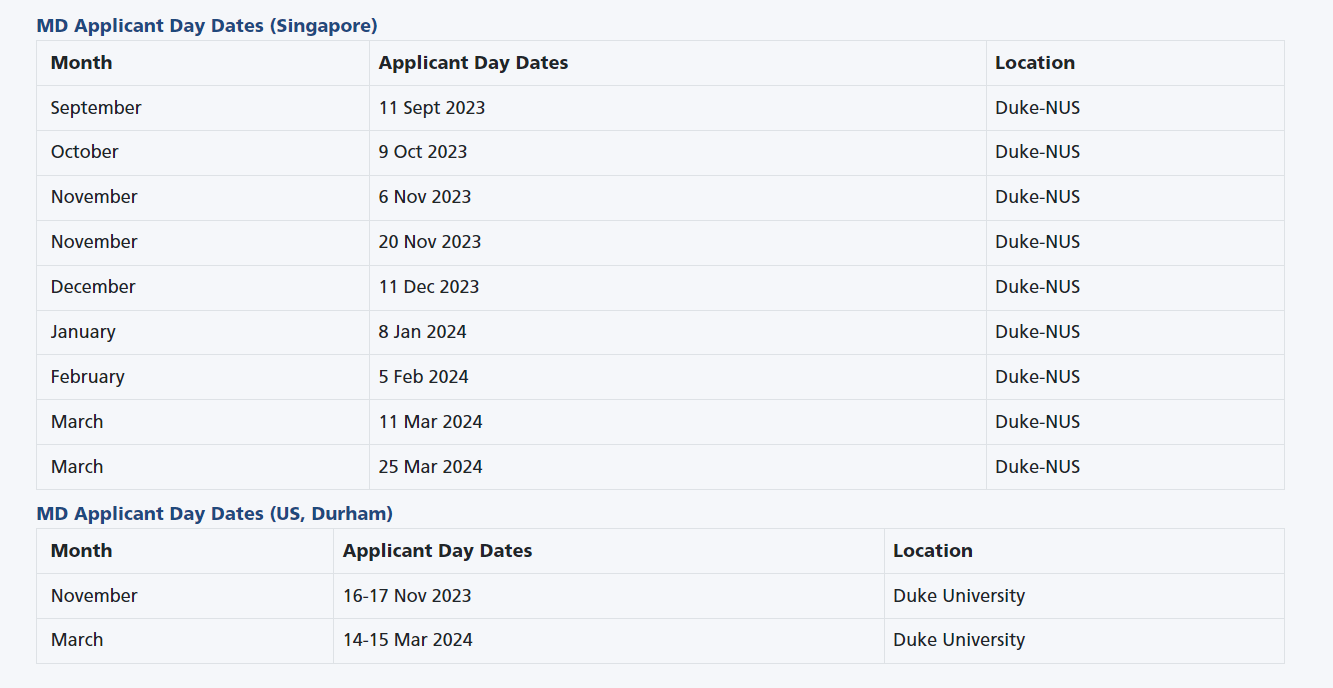The width and height of the screenshot is (1333, 688).
Task: Select the date '11 Mar 2024'
Action: point(431,422)
